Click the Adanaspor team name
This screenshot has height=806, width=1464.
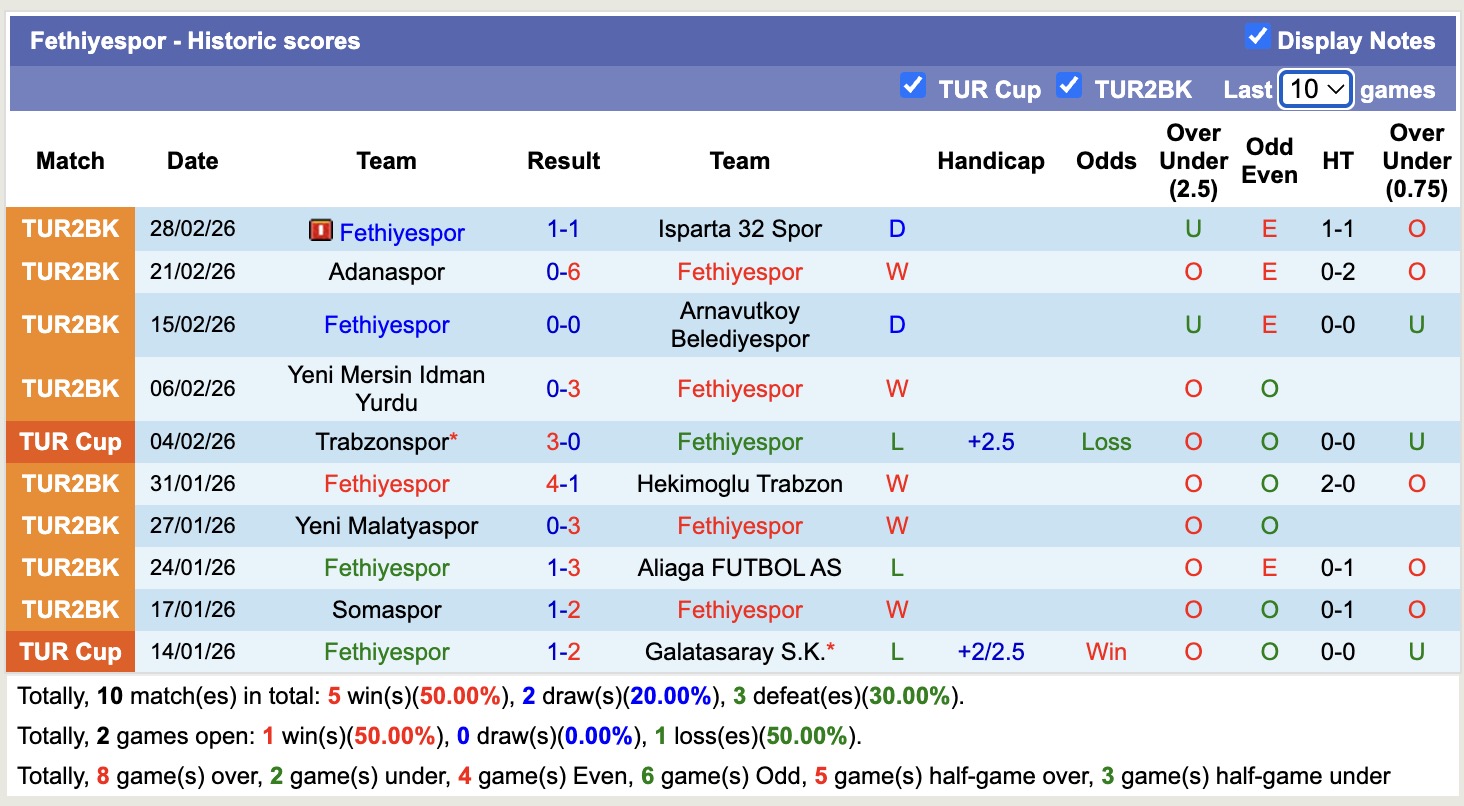pos(386,271)
